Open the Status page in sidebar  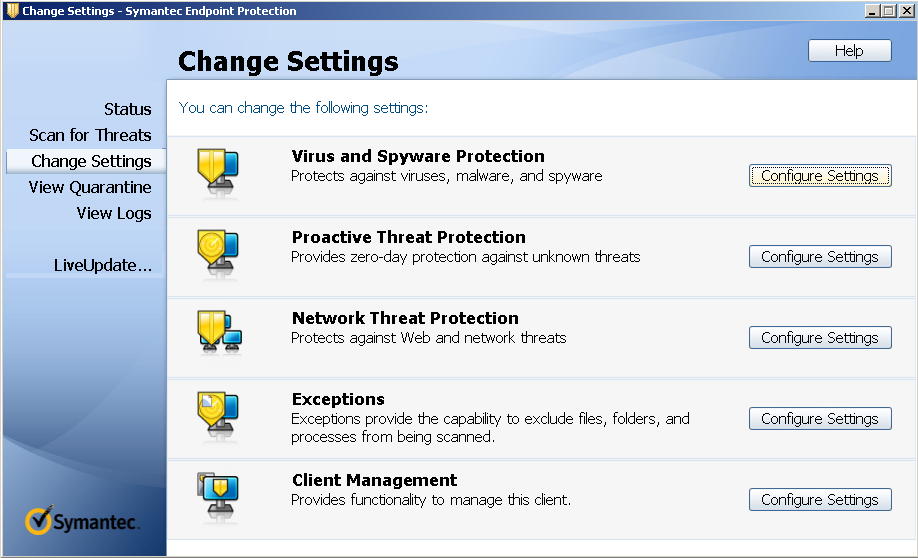[x=128, y=109]
